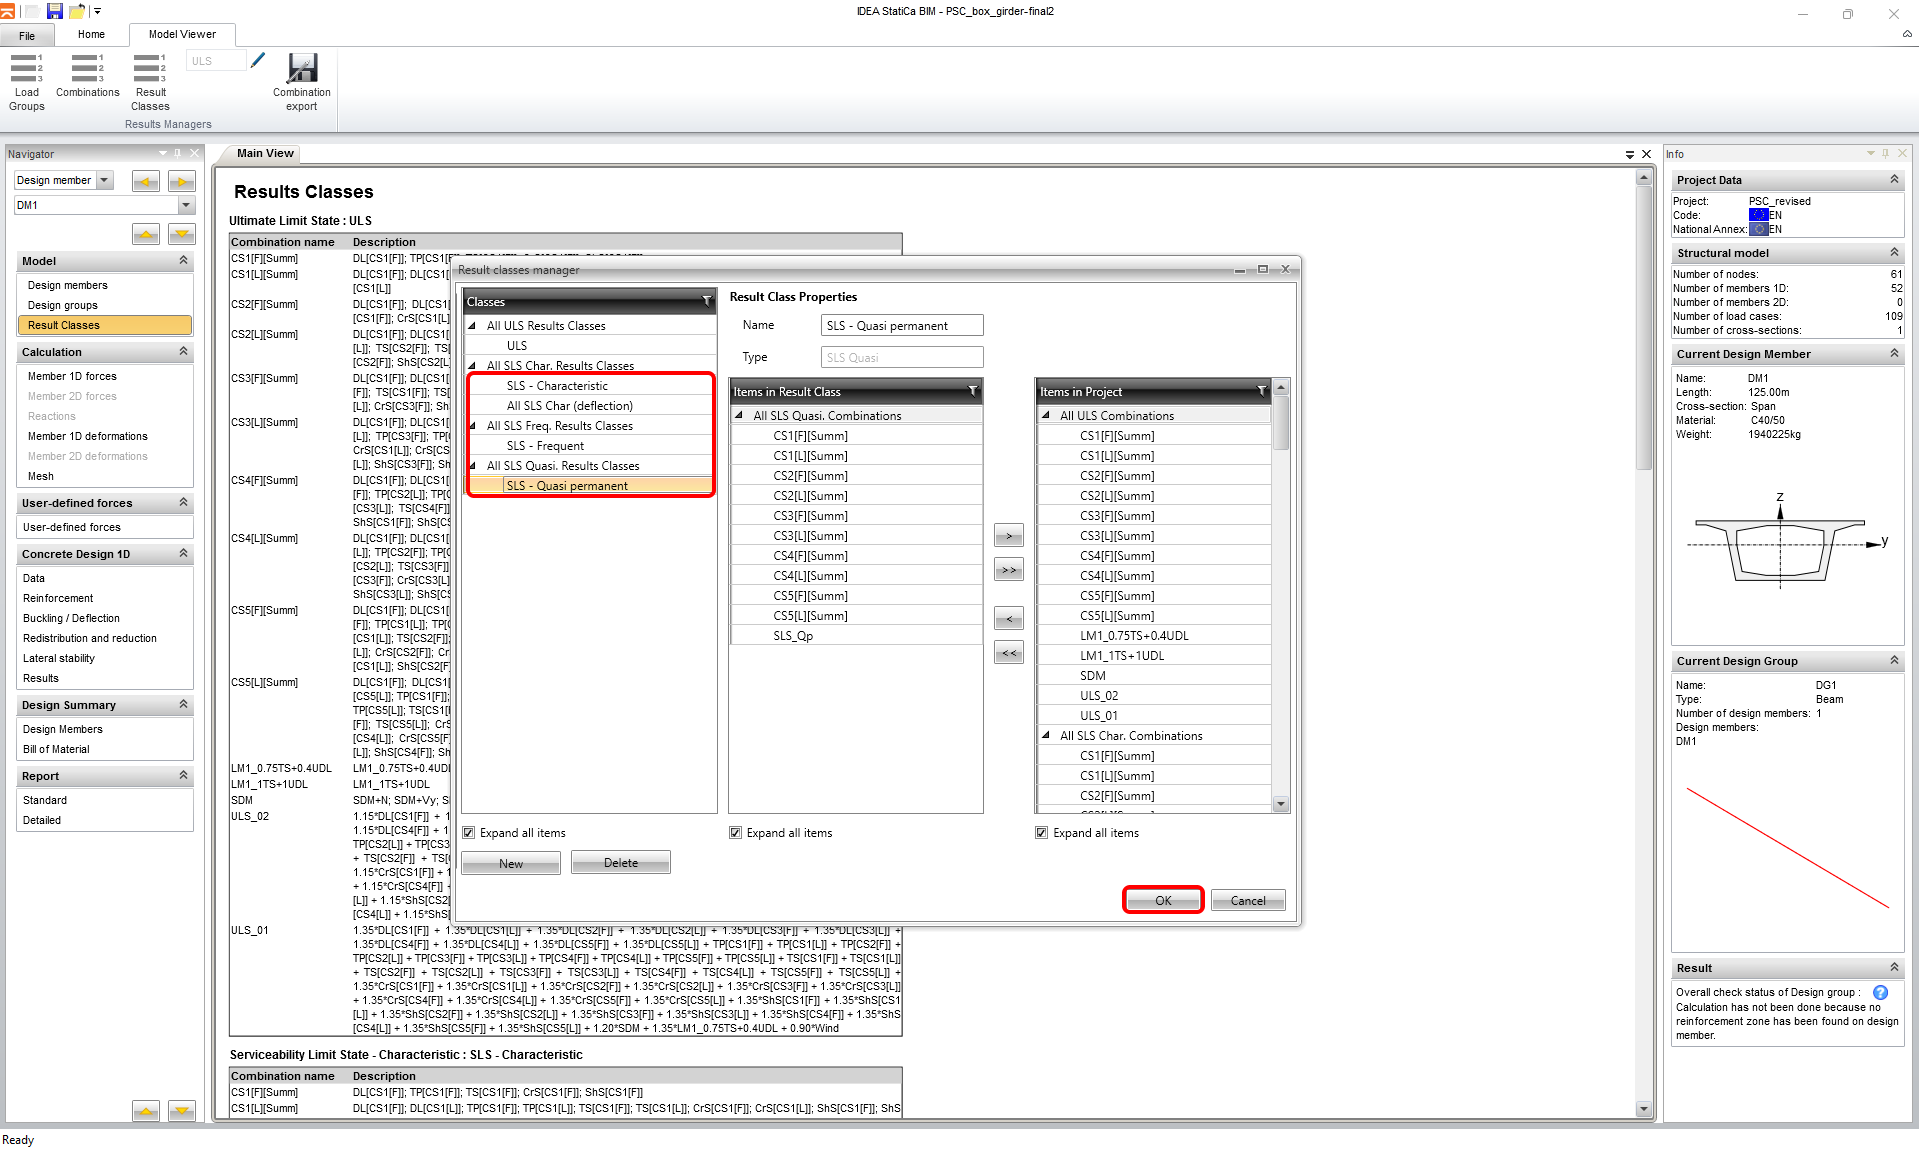Click the OK button in Result classes manager
This screenshot has height=1152, width=1919.
pos(1163,900)
